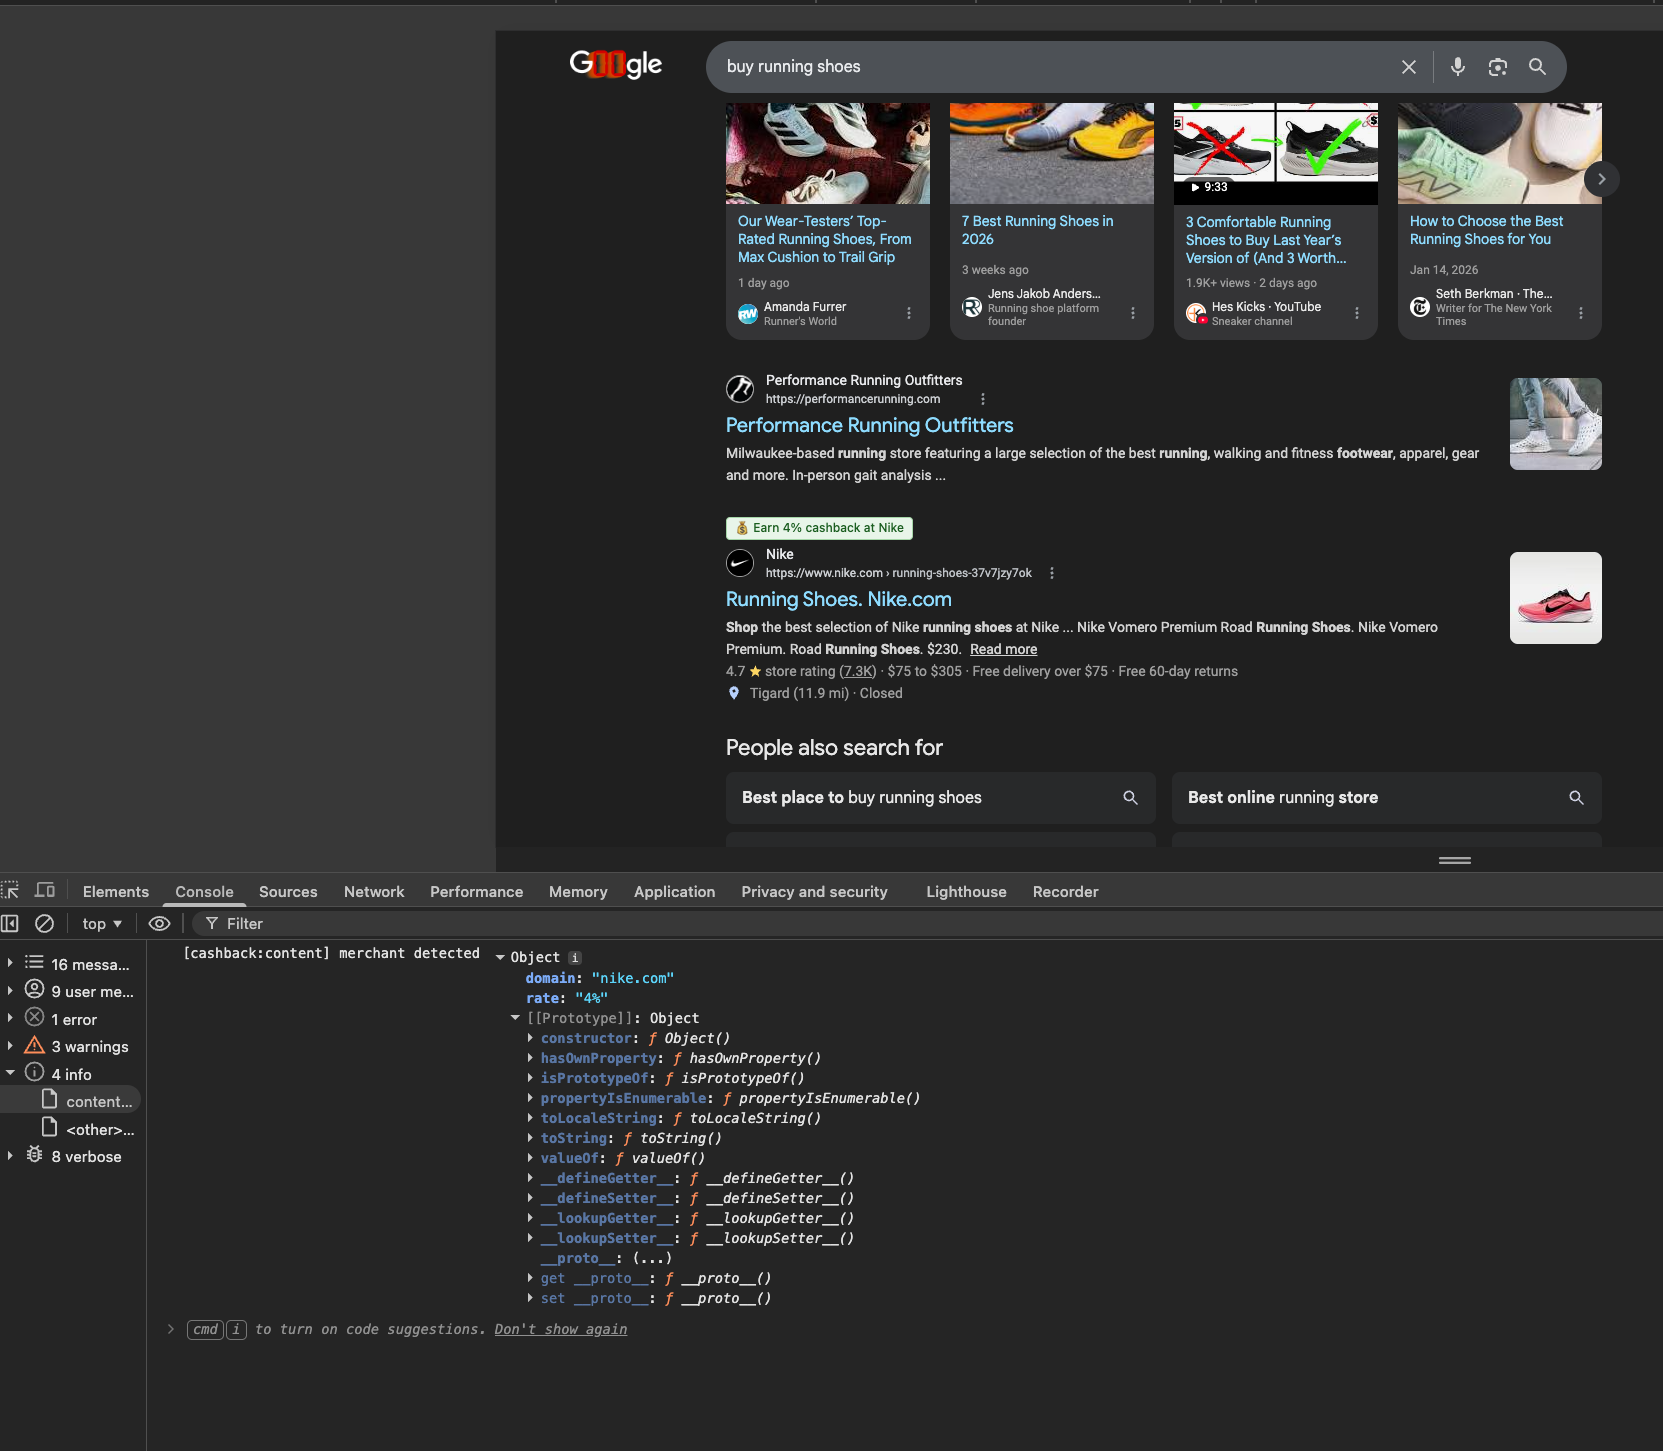Open more options for Nike result
The width and height of the screenshot is (1663, 1451).
[1051, 573]
